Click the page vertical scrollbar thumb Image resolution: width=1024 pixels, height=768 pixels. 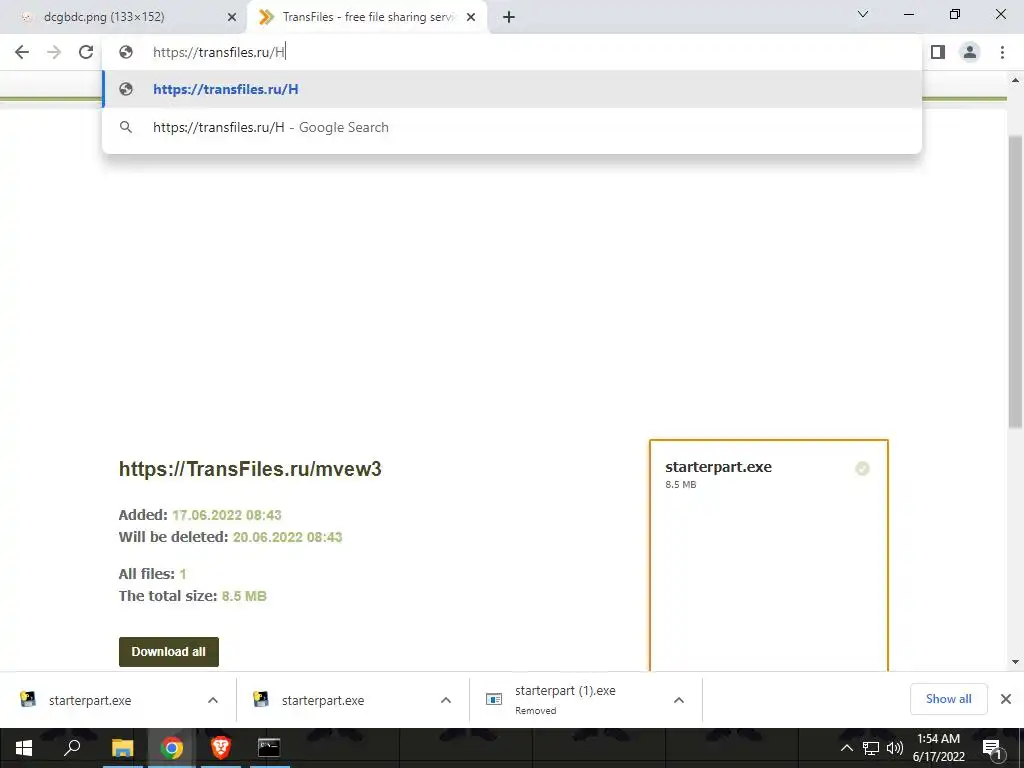point(1015,282)
